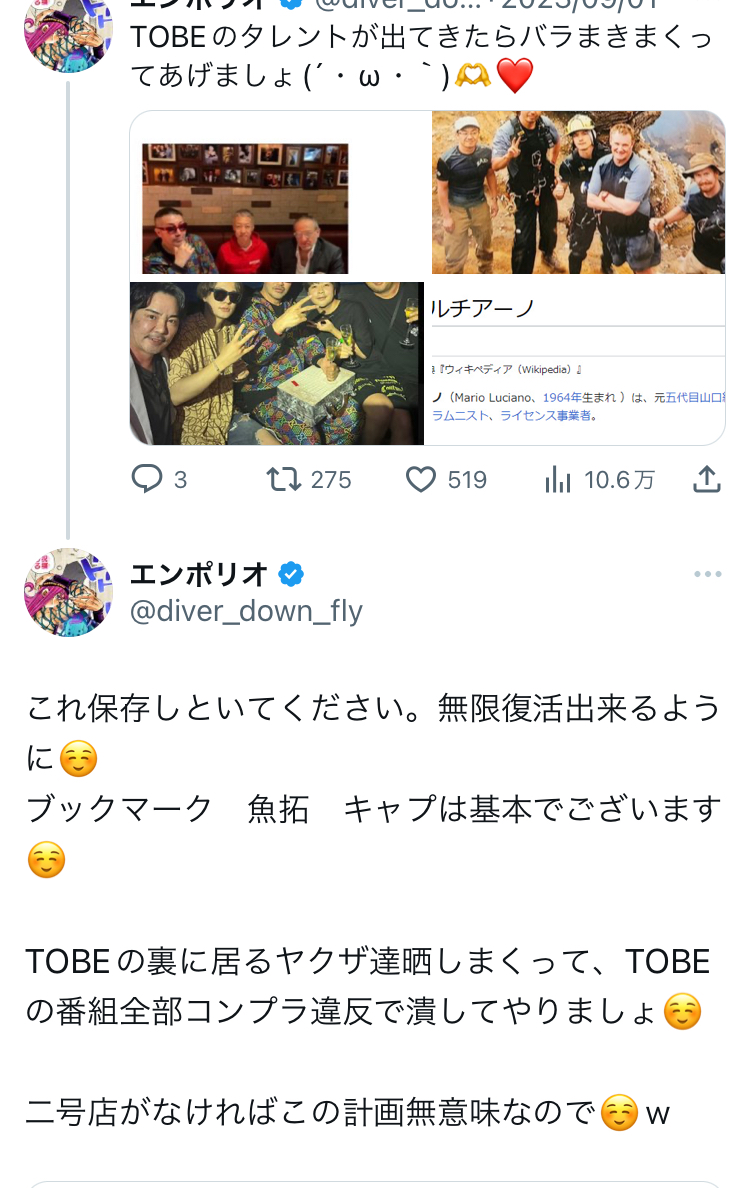Open replies via the speech bubble icon
This screenshot has width=750, height=1188.
(147, 480)
